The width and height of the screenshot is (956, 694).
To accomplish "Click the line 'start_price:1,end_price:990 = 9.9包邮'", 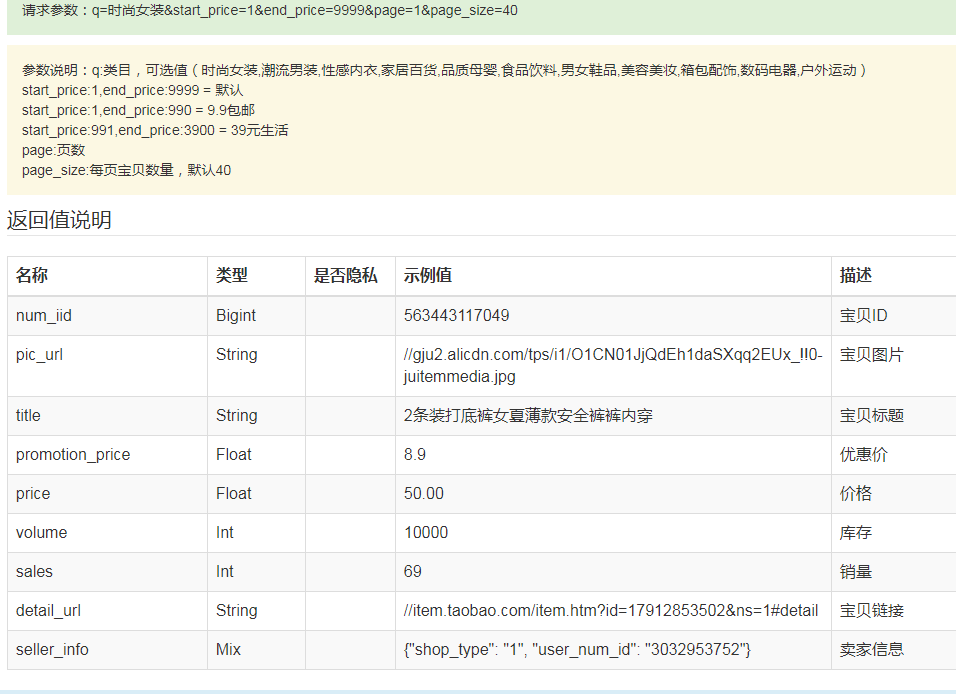I will (x=138, y=110).
